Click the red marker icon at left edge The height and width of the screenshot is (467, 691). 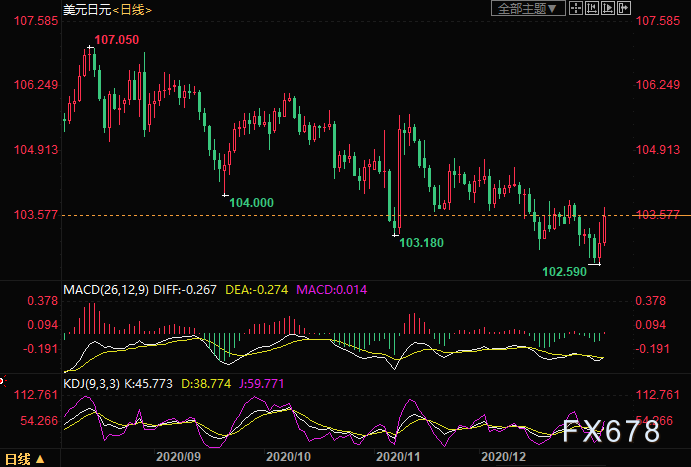(3, 380)
